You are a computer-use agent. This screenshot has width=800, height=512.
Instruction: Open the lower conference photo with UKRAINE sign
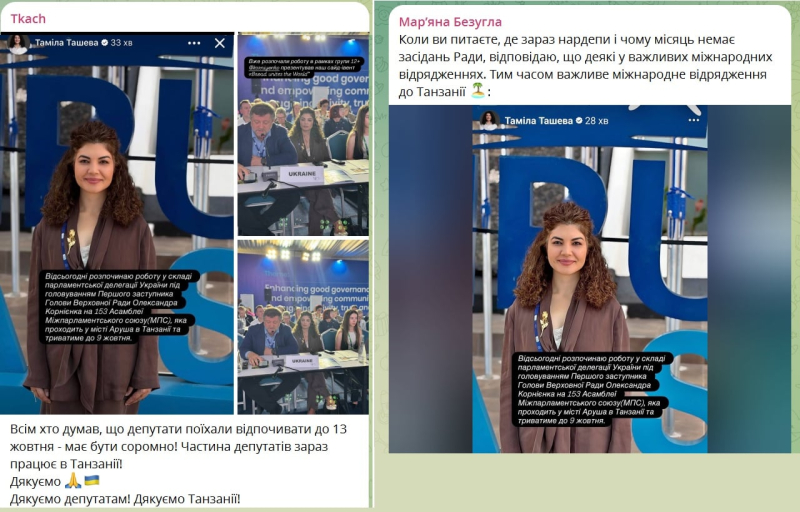[304, 327]
